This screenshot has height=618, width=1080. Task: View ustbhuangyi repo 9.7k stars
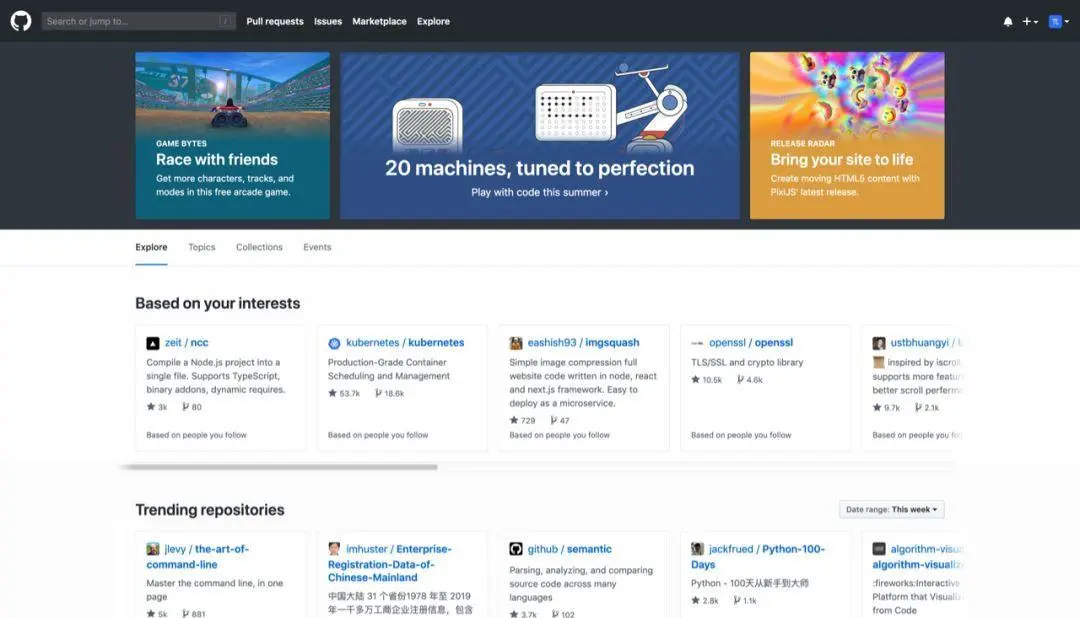tap(886, 408)
